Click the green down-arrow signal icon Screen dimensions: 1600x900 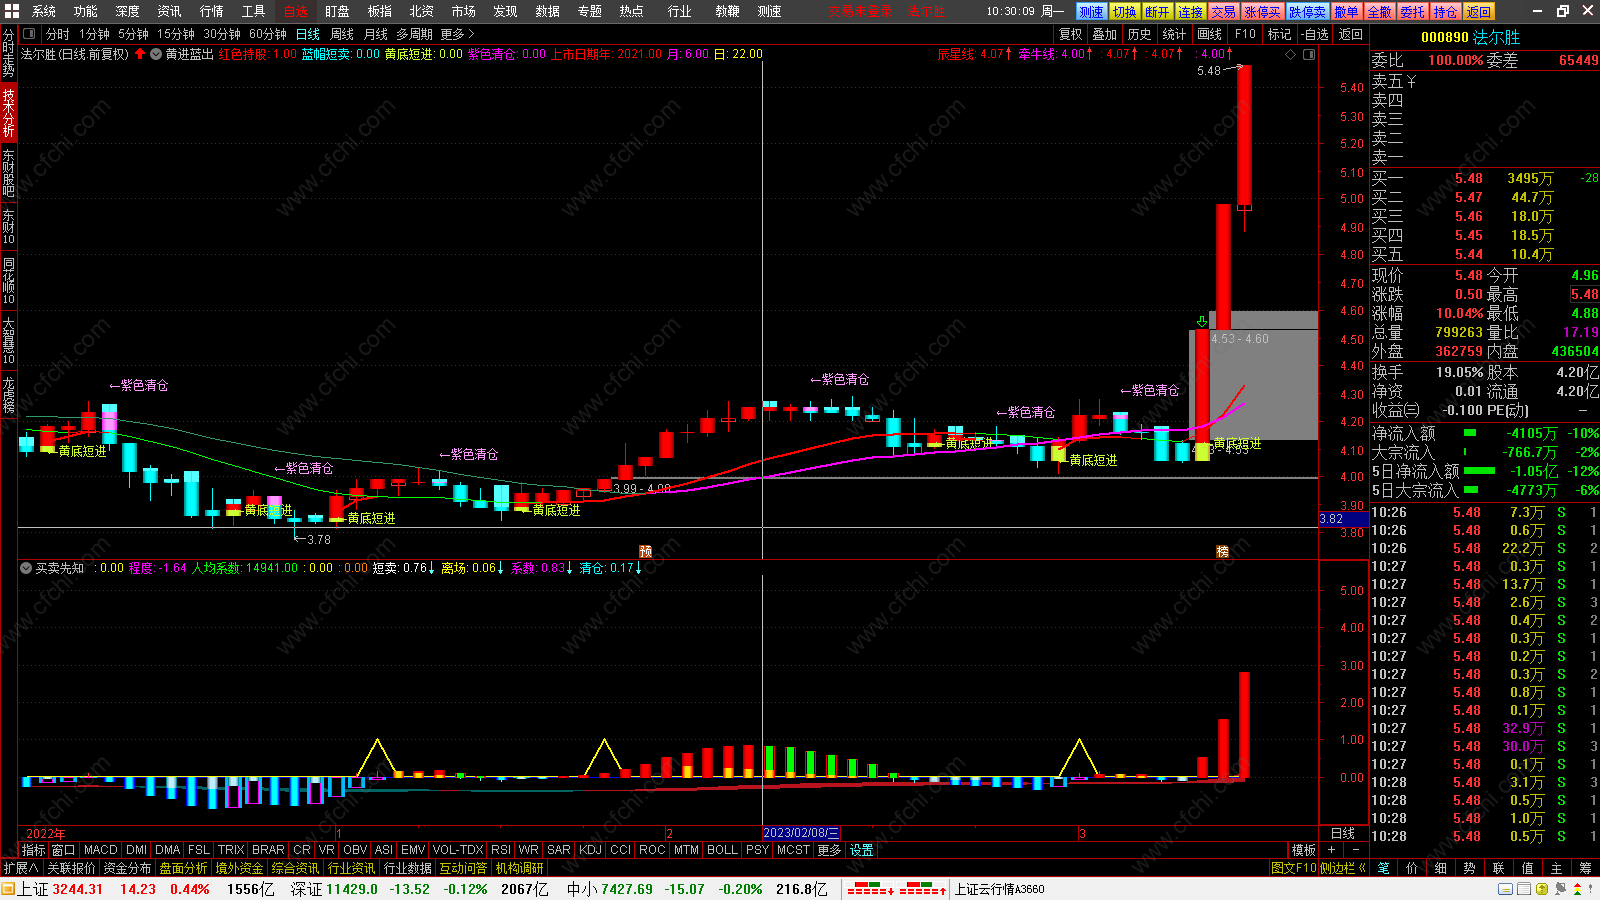pos(1202,321)
